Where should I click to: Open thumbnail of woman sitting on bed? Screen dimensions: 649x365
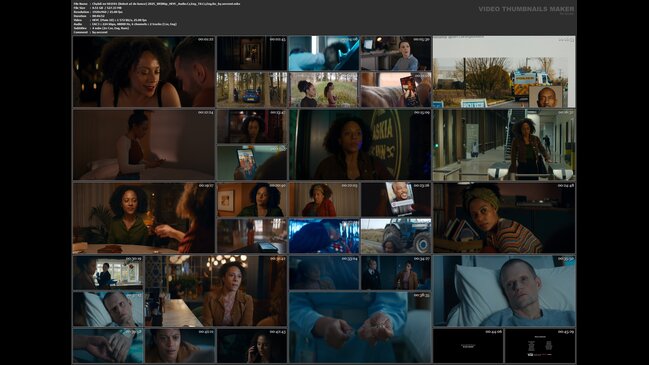click(144, 144)
